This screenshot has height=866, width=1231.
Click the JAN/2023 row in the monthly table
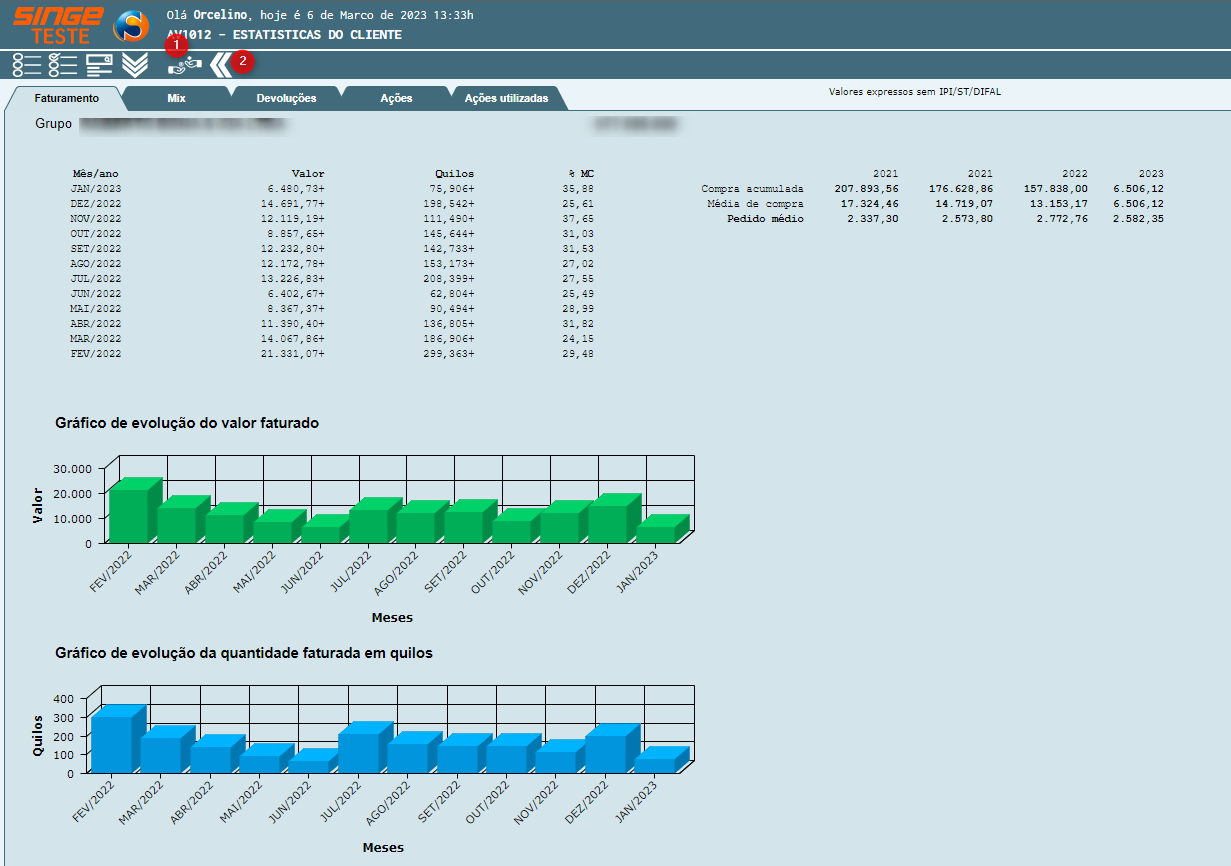(x=96, y=188)
